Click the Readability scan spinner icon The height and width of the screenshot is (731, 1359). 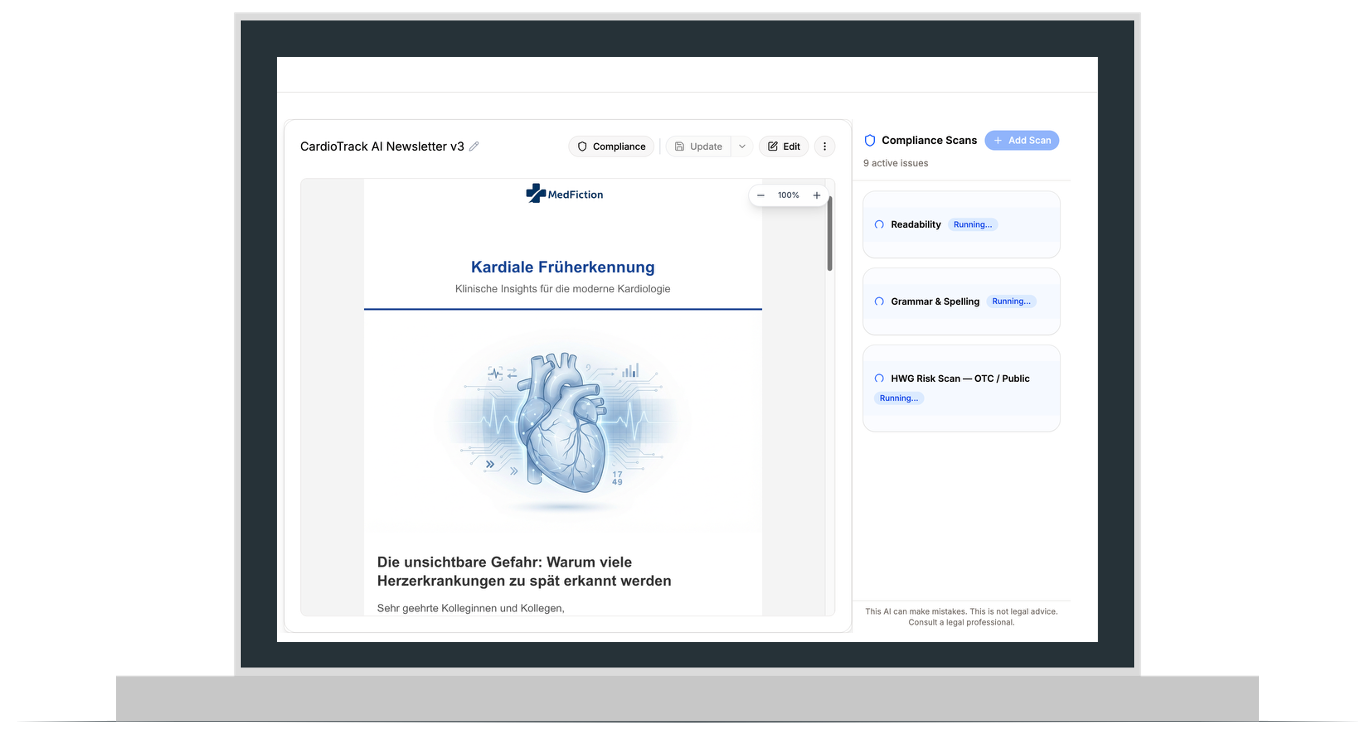[879, 225]
